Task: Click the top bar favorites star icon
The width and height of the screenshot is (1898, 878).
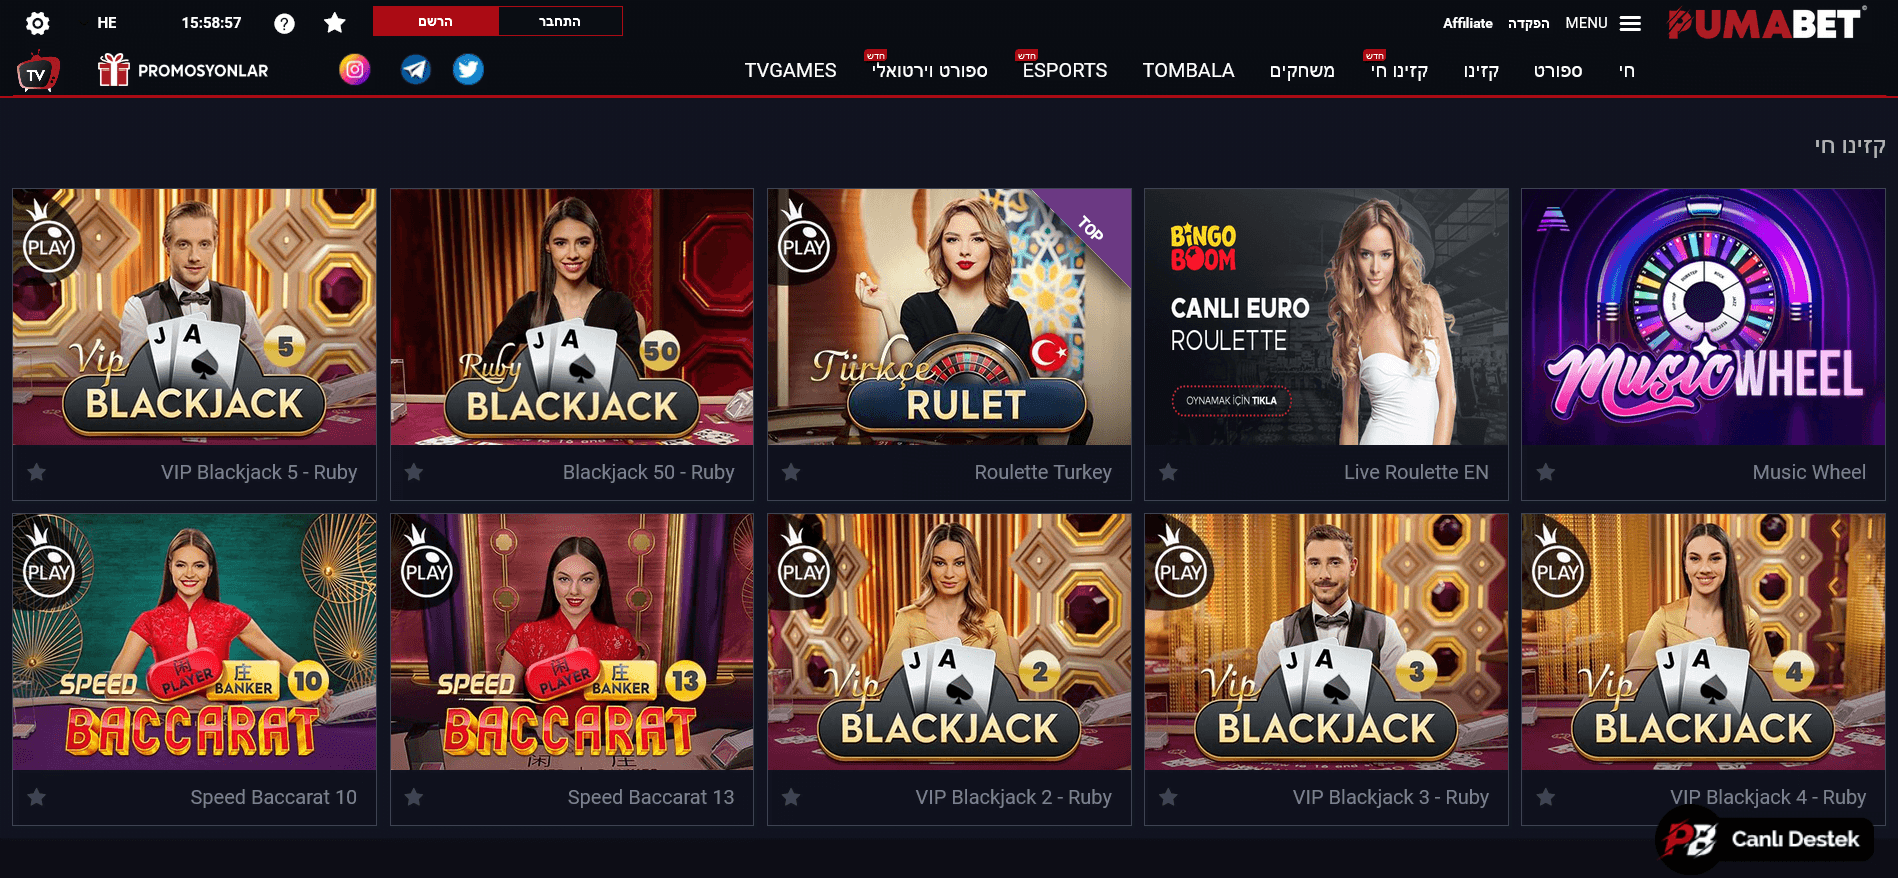Action: point(335,23)
